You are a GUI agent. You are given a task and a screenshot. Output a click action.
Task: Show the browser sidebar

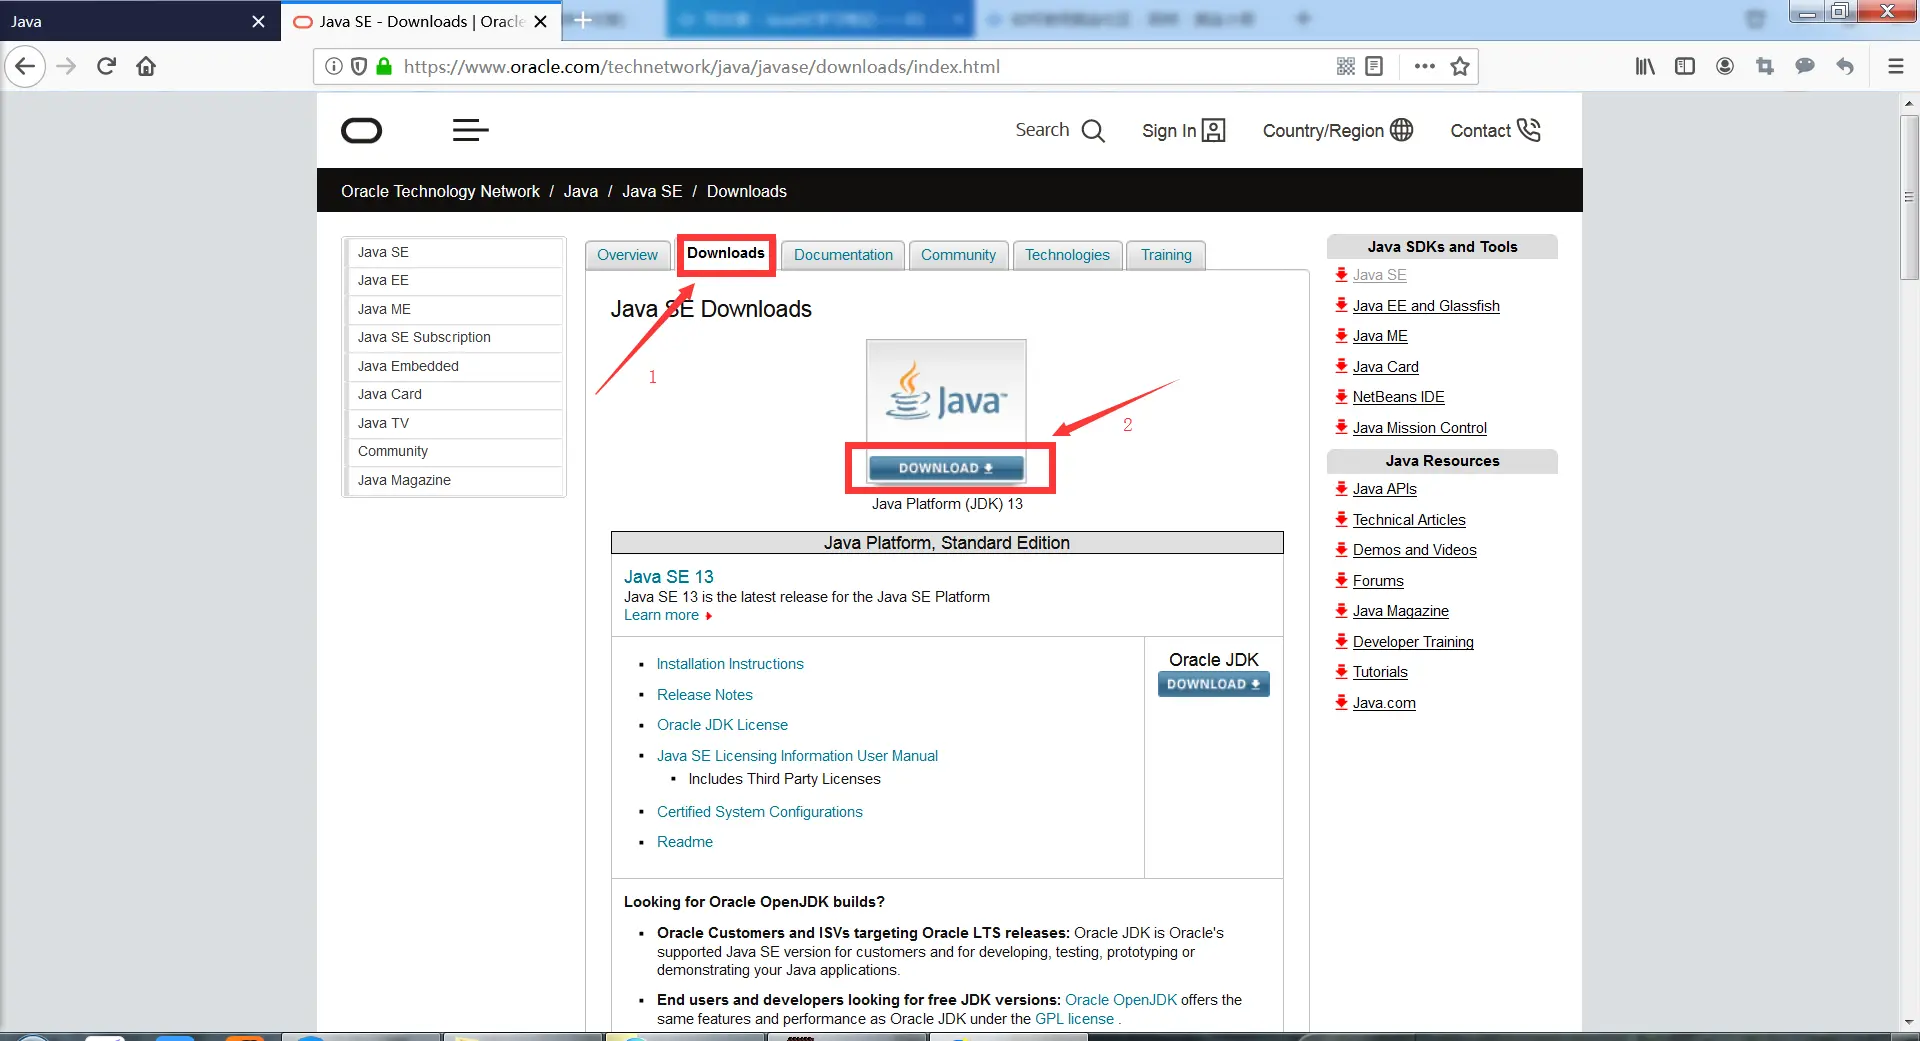coord(1685,67)
